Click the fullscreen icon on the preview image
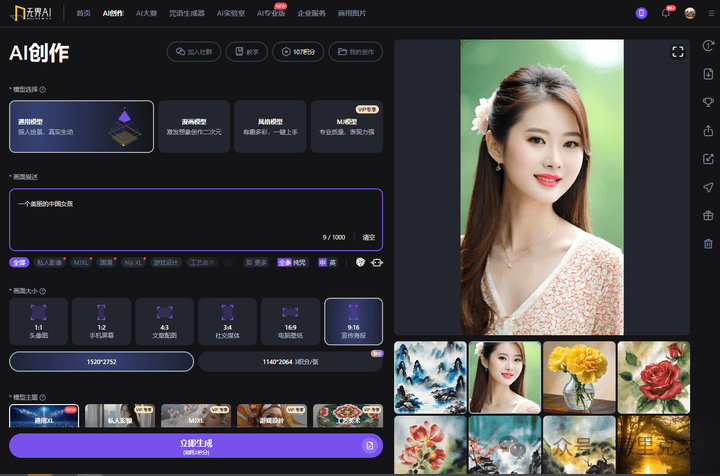The image size is (720, 476). pyautogui.click(x=678, y=52)
